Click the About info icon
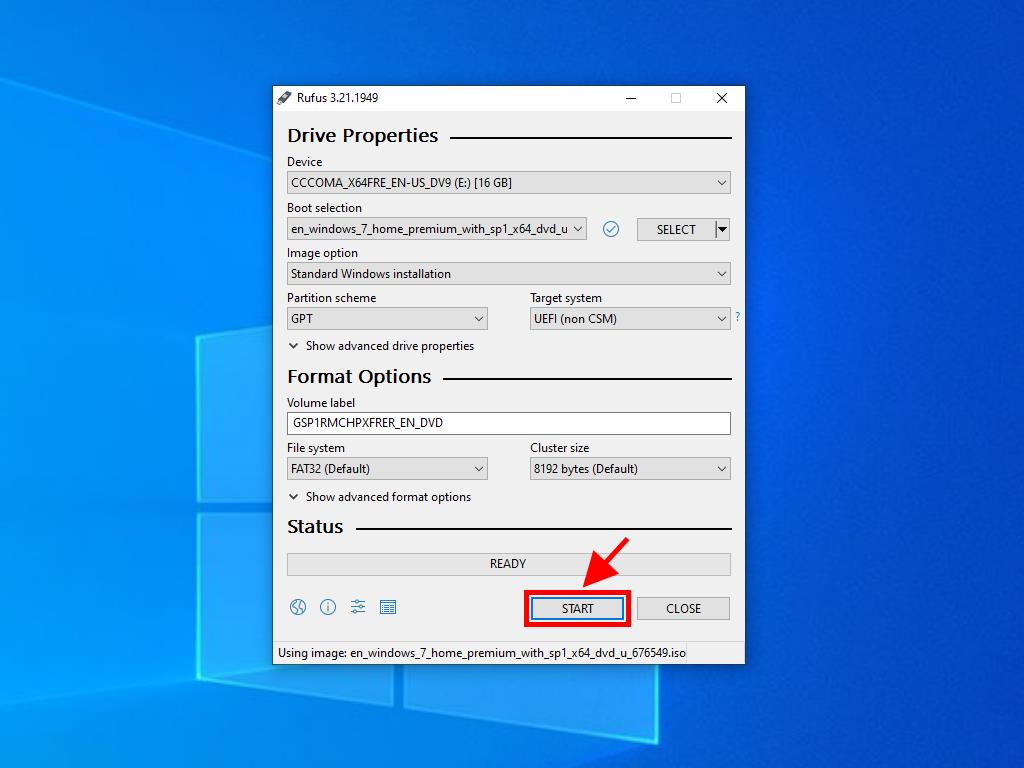This screenshot has height=768, width=1024. tap(327, 607)
